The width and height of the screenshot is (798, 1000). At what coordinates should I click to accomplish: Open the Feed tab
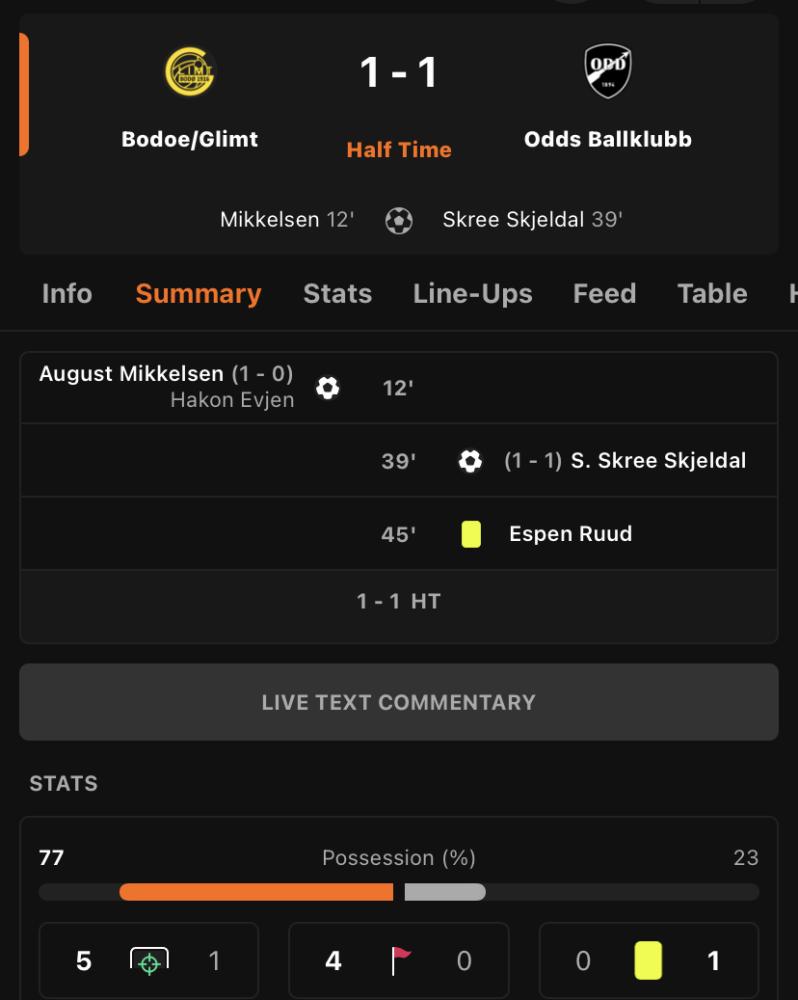pyautogui.click(x=605, y=294)
